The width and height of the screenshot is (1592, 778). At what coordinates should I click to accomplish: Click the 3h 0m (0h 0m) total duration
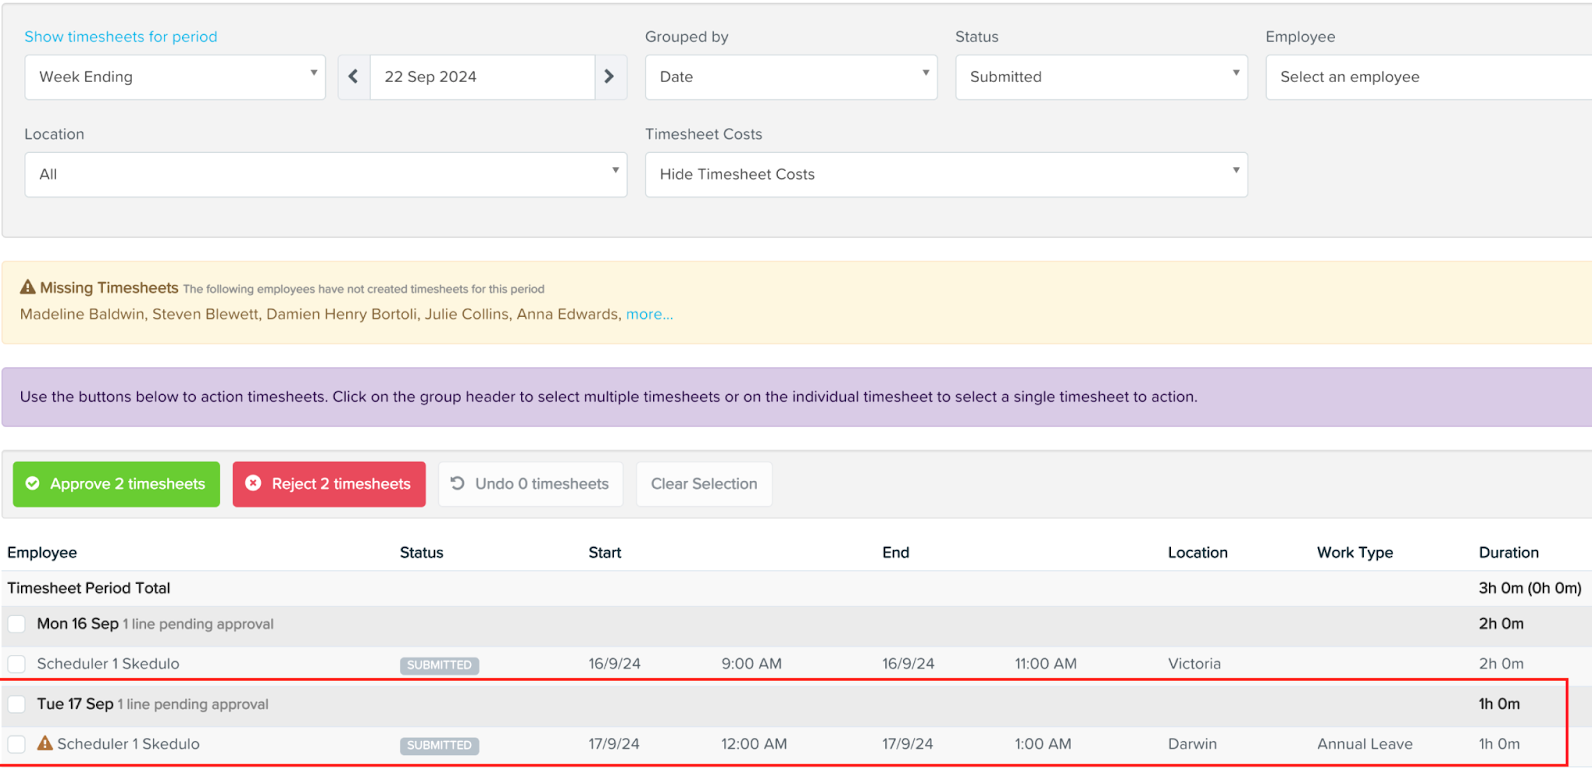[1530, 588]
